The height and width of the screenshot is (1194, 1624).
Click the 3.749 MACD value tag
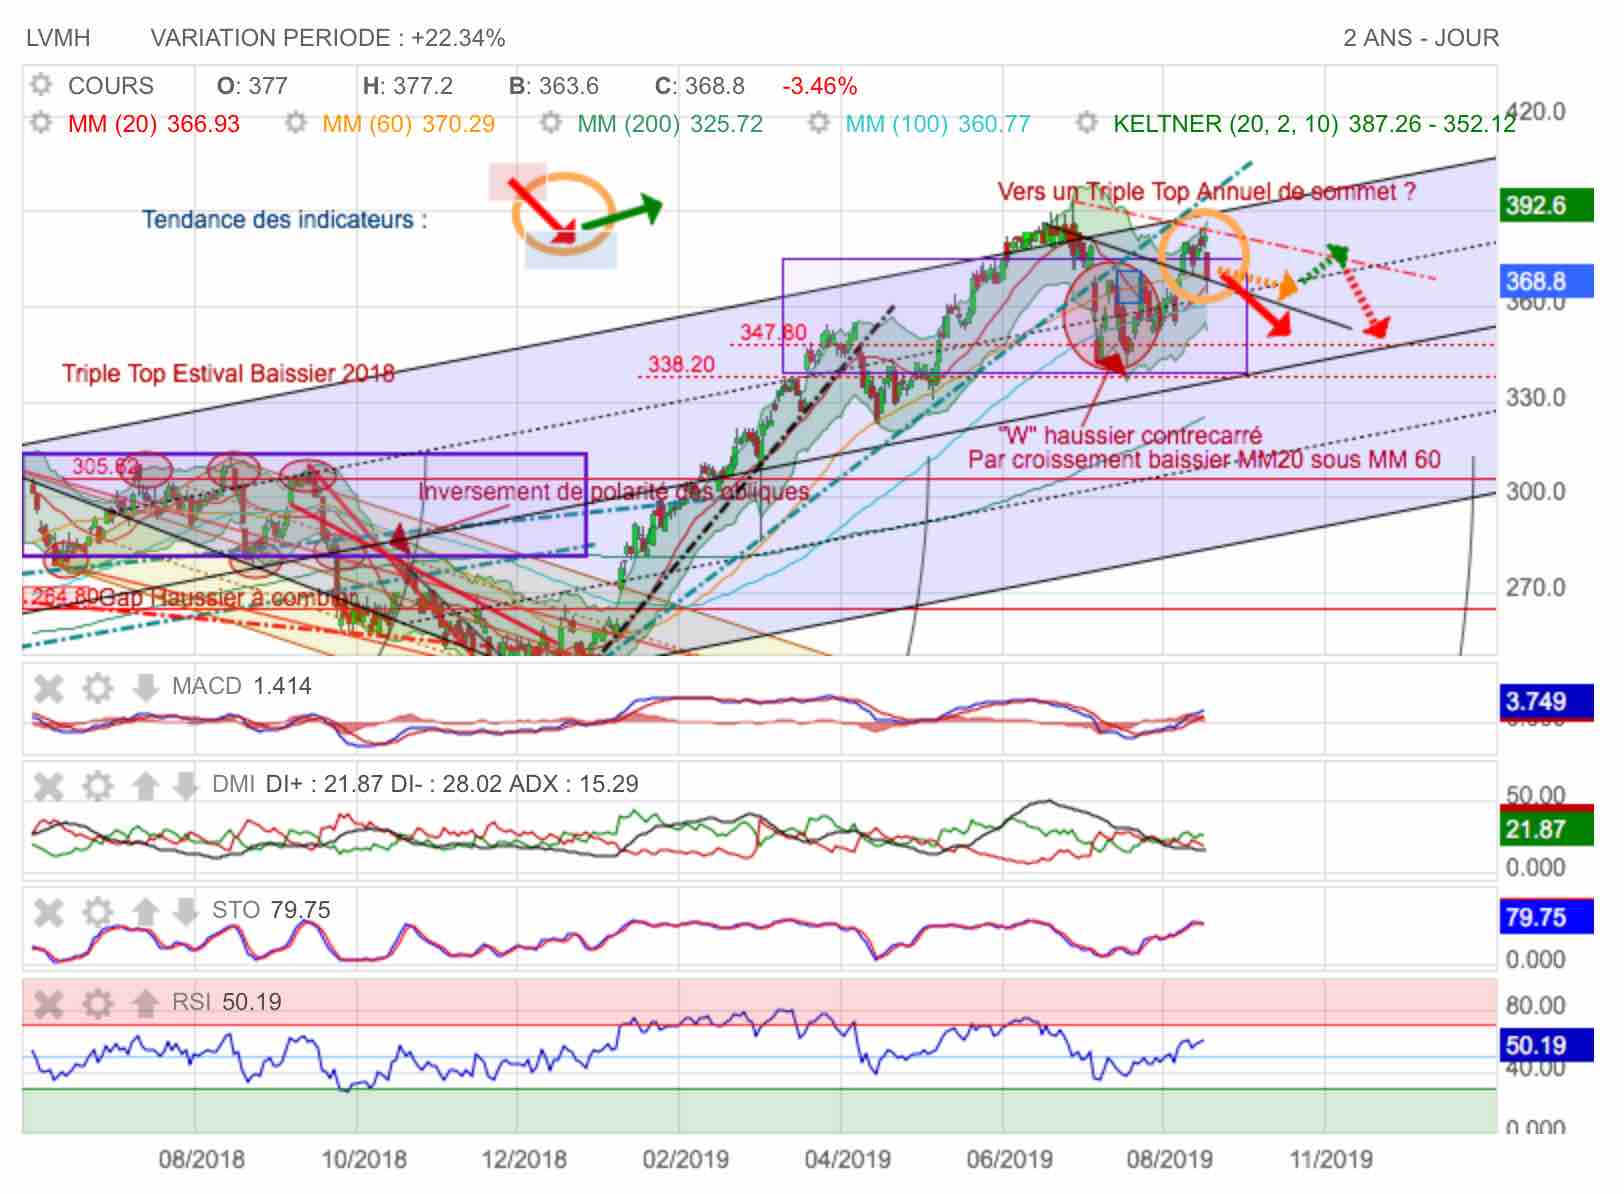coord(1546,701)
